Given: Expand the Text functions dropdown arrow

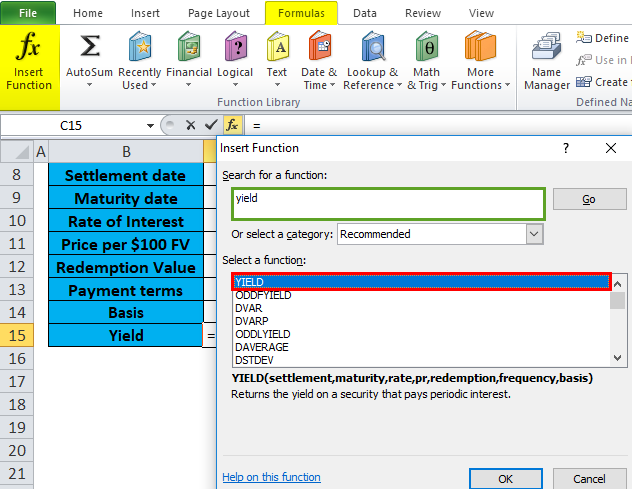Looking at the screenshot, I should [x=277, y=85].
